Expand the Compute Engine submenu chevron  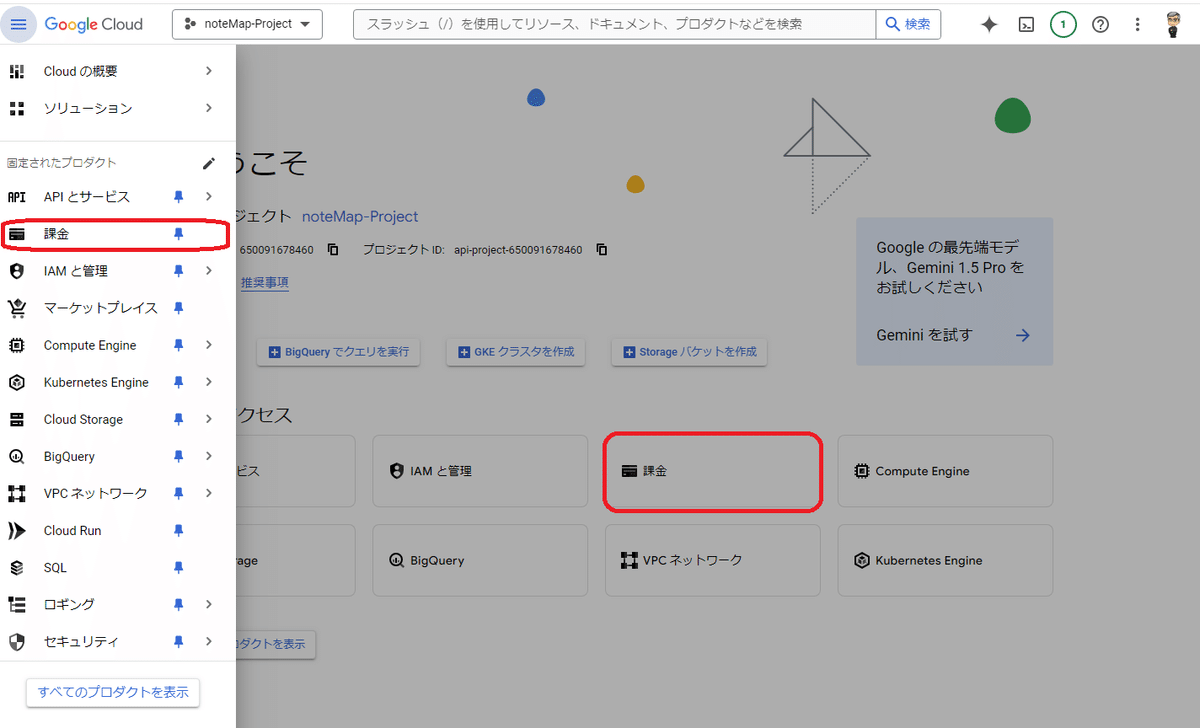pyautogui.click(x=208, y=345)
